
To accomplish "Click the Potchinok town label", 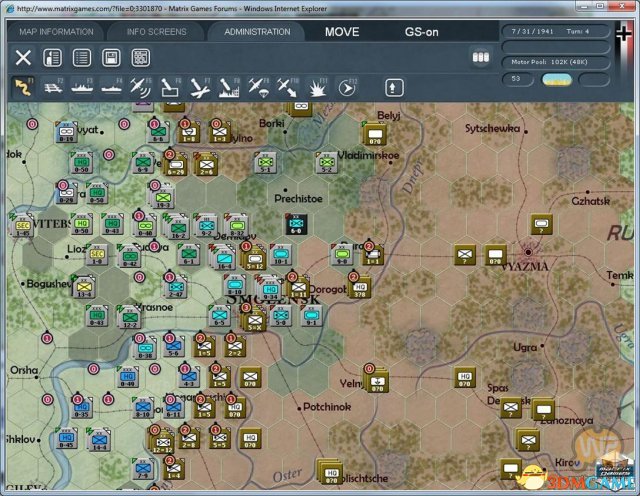I will point(327,407).
